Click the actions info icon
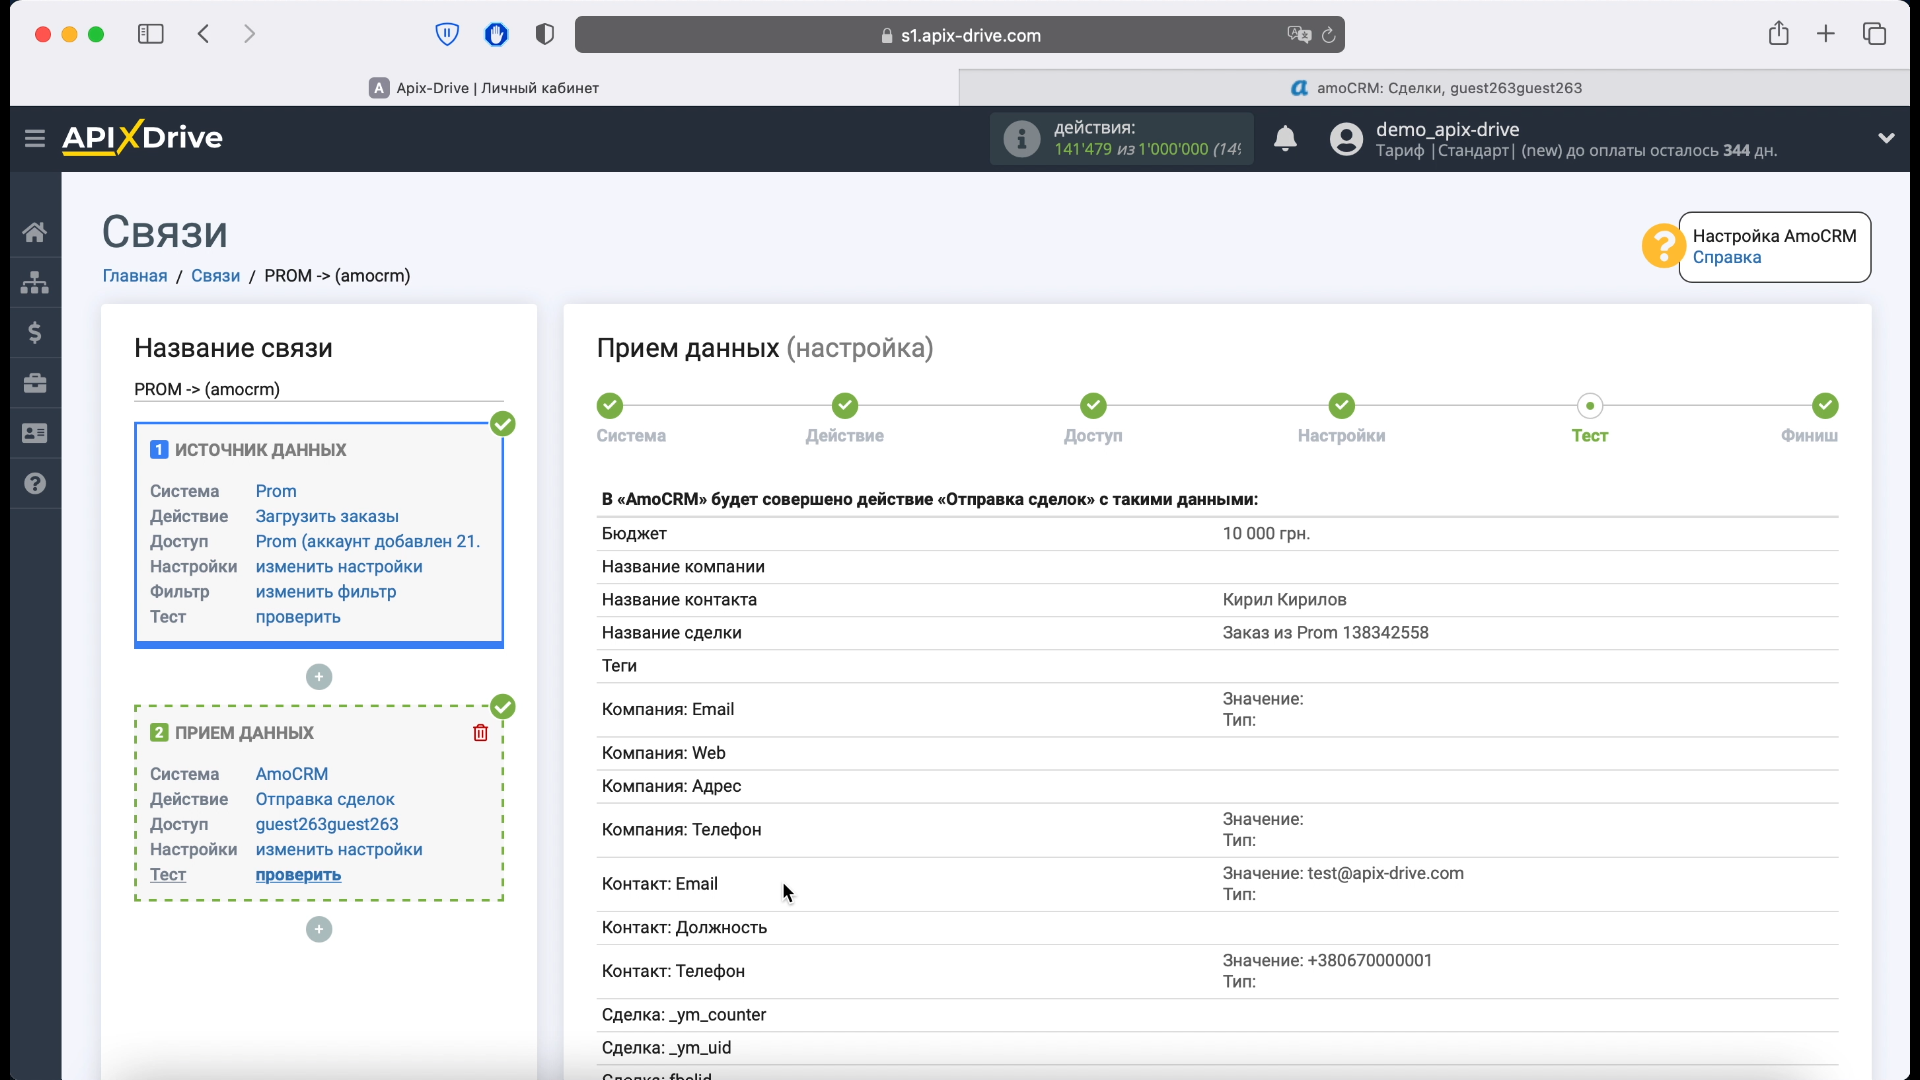The image size is (1920, 1080). click(1021, 139)
